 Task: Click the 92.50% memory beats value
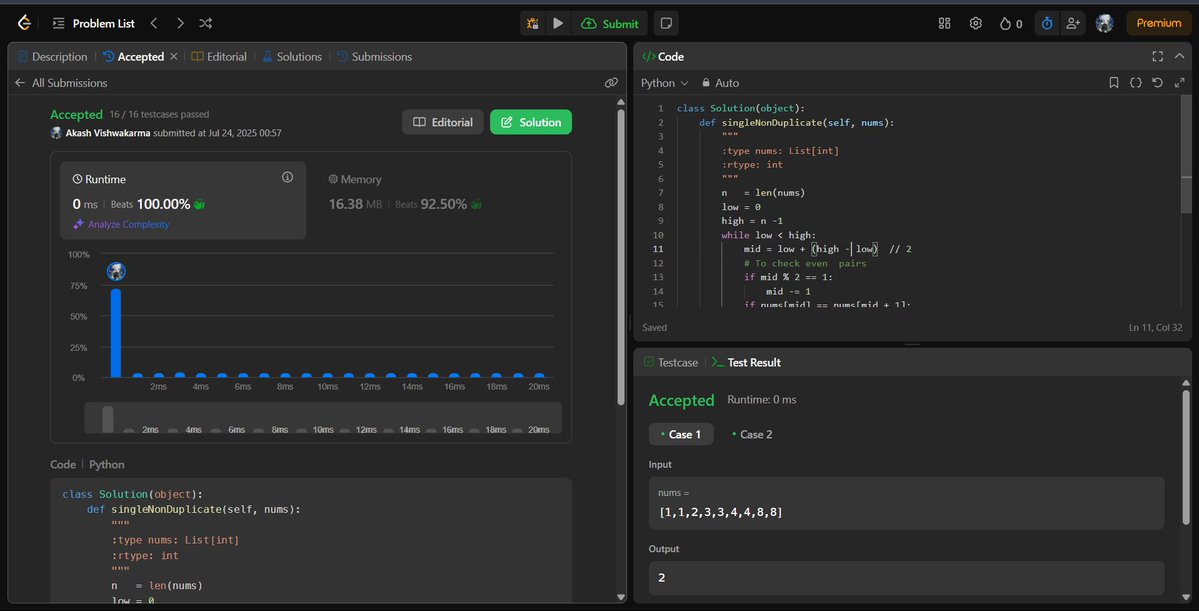pos(444,204)
